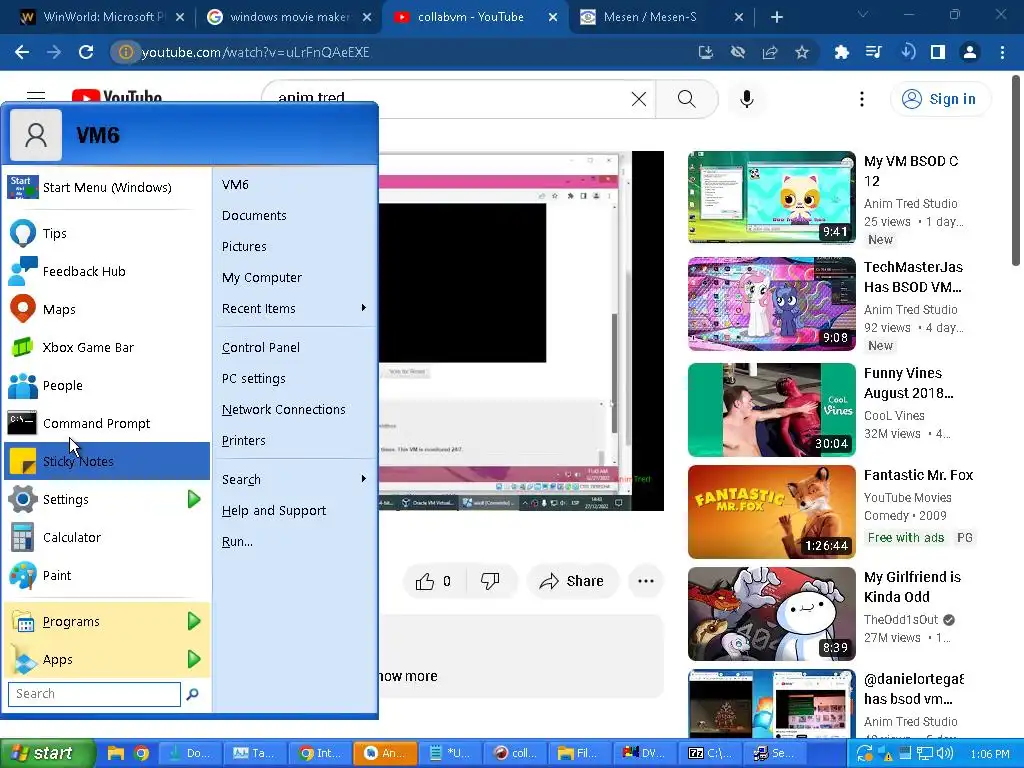
Task: Open Calculator app
Action: [107, 537]
